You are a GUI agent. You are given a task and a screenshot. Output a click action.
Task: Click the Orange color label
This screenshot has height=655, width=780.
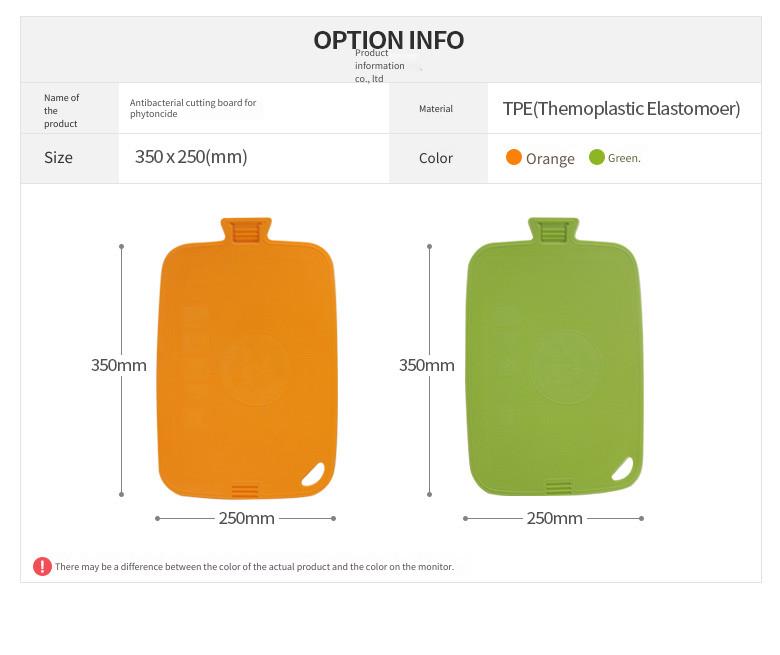pyautogui.click(x=550, y=159)
